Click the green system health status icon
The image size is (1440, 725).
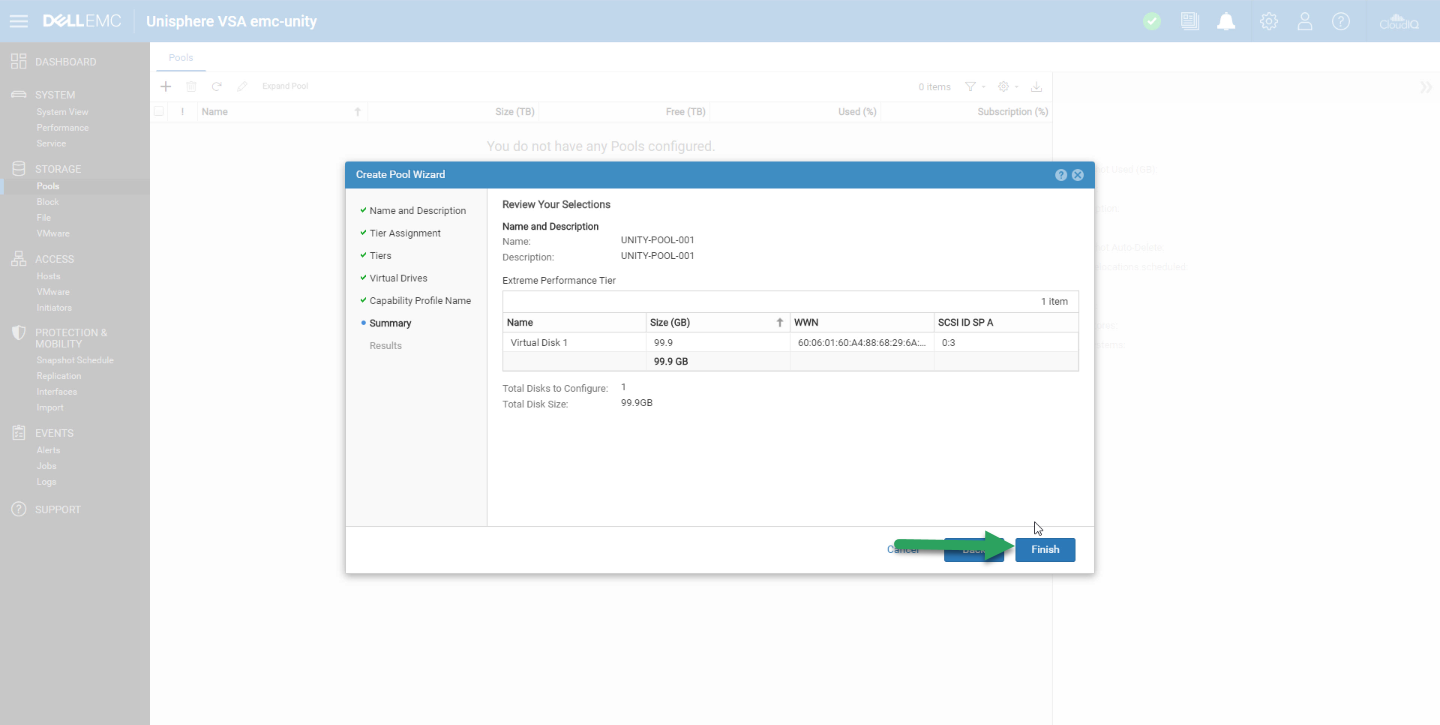click(x=1152, y=21)
